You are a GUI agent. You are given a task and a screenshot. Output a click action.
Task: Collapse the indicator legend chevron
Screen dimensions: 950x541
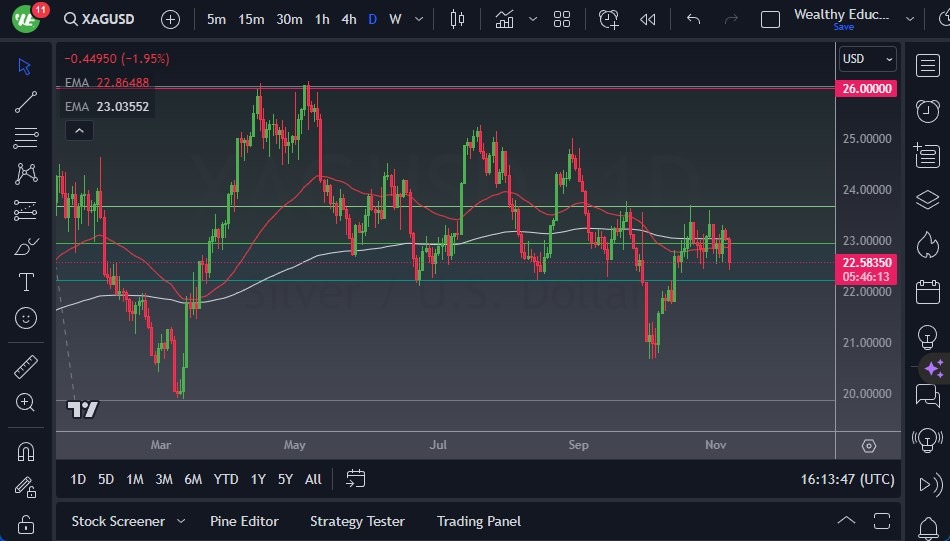(x=78, y=130)
